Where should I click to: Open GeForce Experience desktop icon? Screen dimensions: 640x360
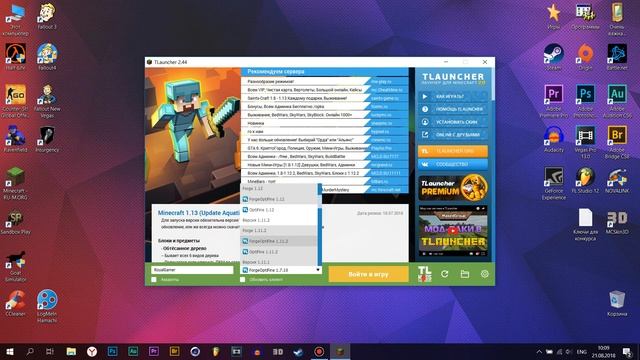[553, 183]
